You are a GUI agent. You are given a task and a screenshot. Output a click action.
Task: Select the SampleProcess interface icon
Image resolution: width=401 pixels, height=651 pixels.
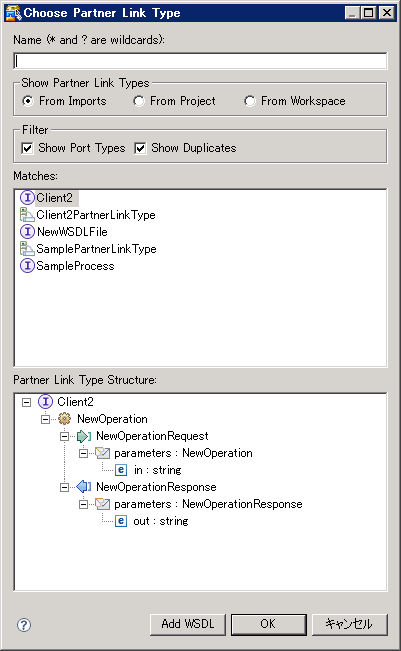tap(27, 266)
